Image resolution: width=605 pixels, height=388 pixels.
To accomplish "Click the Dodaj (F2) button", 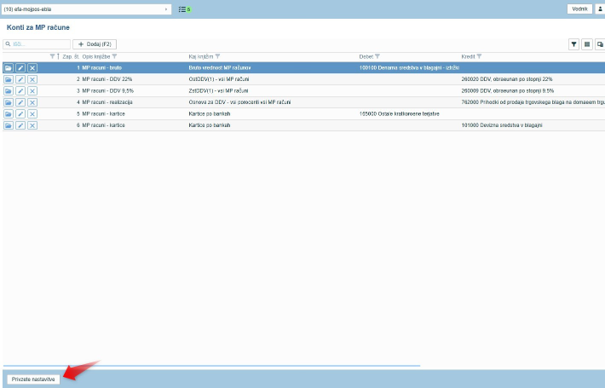I will click(x=95, y=44).
